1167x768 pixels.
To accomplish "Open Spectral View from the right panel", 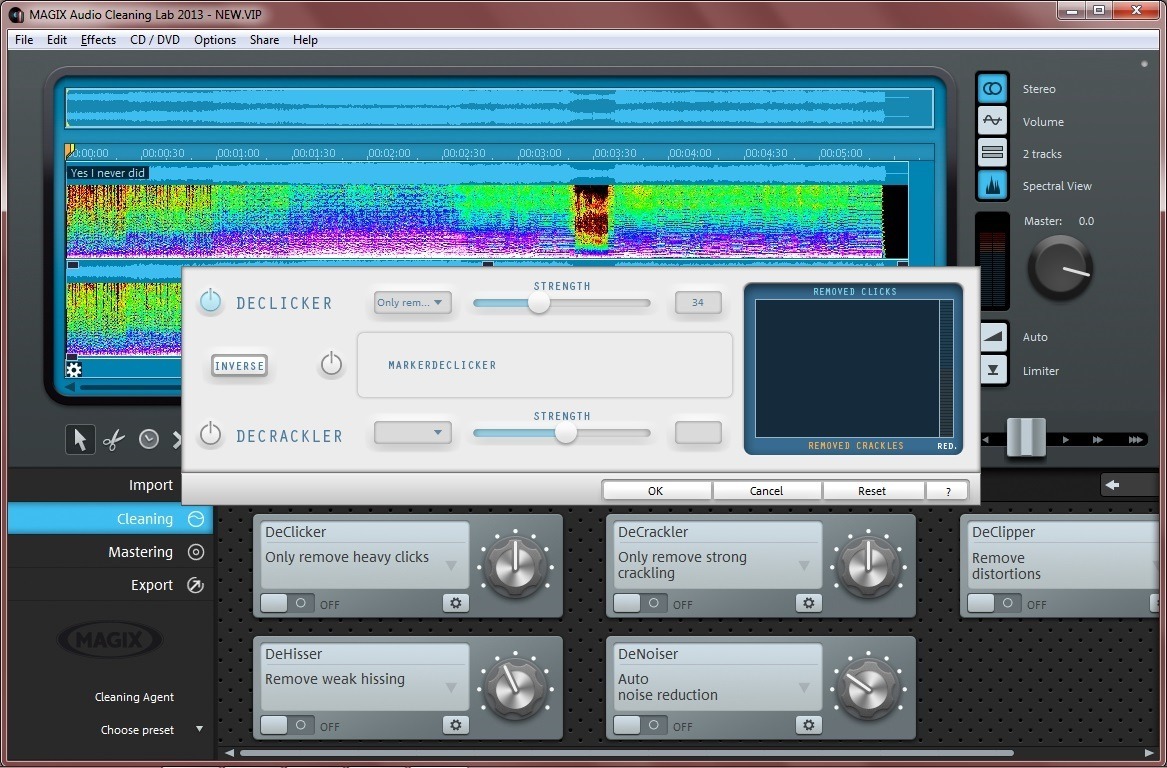I will pyautogui.click(x=991, y=185).
